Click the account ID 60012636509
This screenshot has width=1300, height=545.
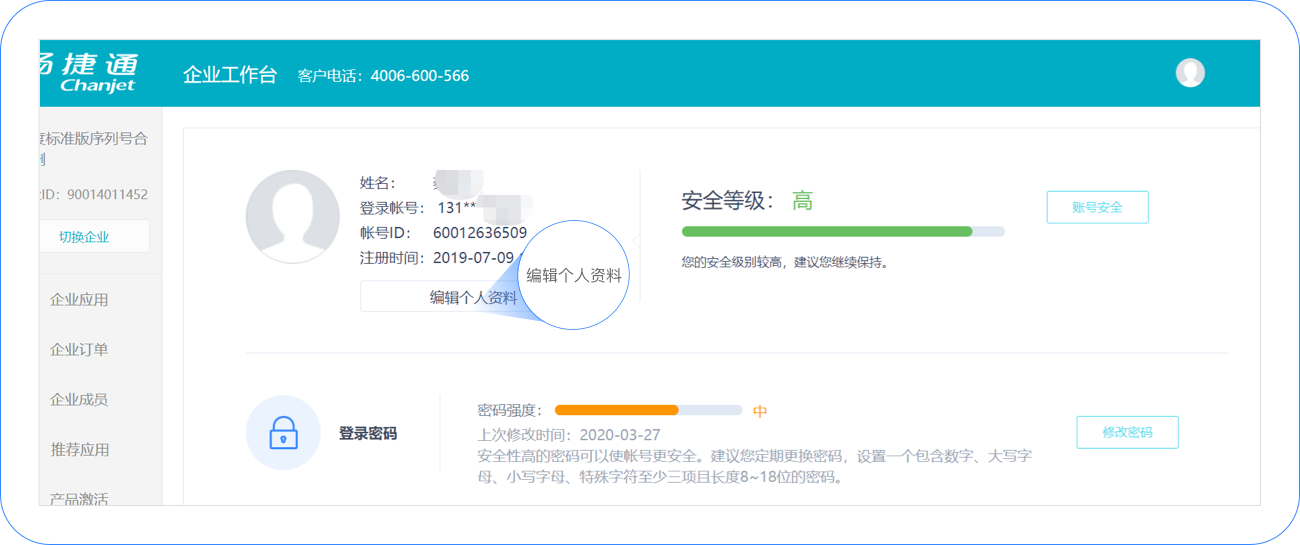[479, 233]
